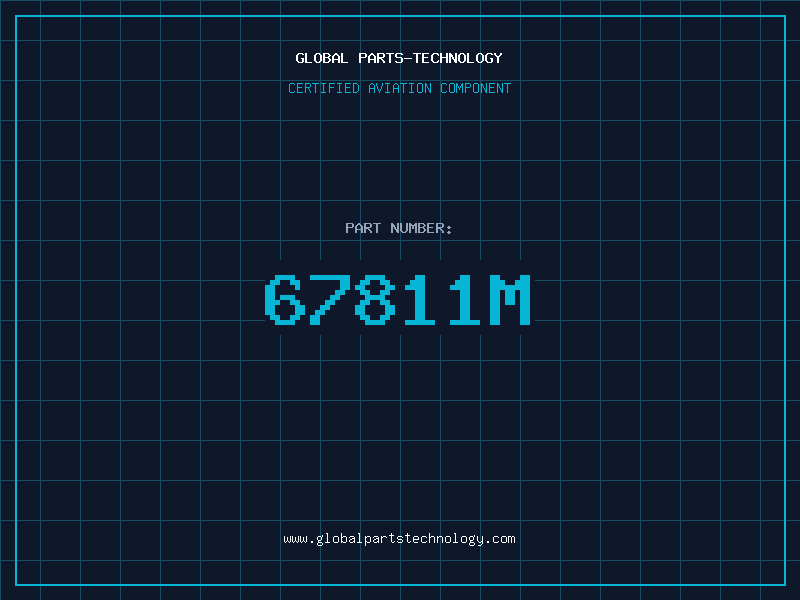Click the PART NUMBER: label
The height and width of the screenshot is (600, 800).
(x=398, y=228)
